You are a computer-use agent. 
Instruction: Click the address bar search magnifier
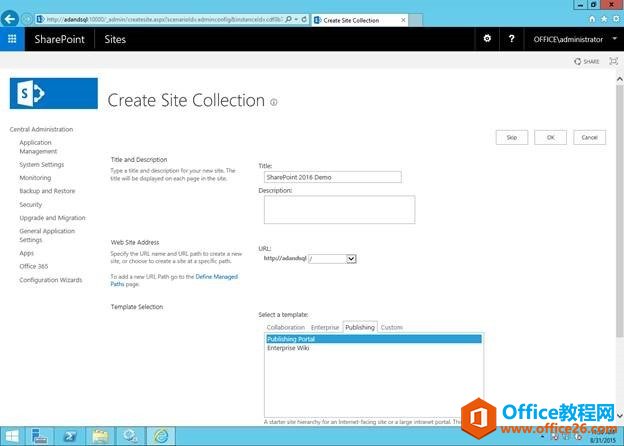pos(289,19)
